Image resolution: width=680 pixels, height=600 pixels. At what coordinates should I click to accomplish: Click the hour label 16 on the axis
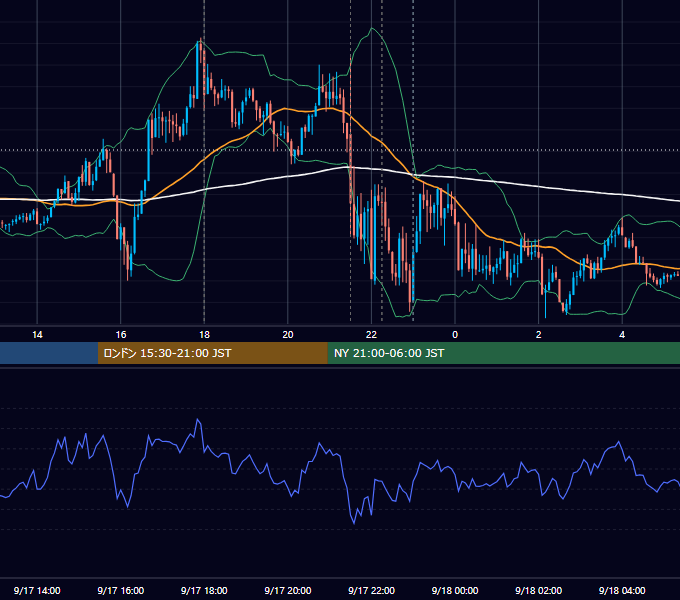(x=121, y=335)
